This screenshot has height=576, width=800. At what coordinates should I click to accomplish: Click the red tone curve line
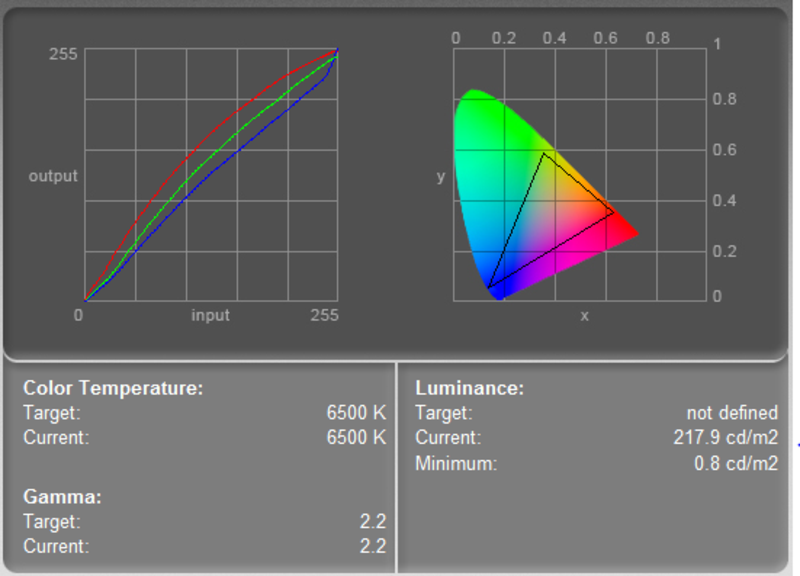(x=194, y=151)
